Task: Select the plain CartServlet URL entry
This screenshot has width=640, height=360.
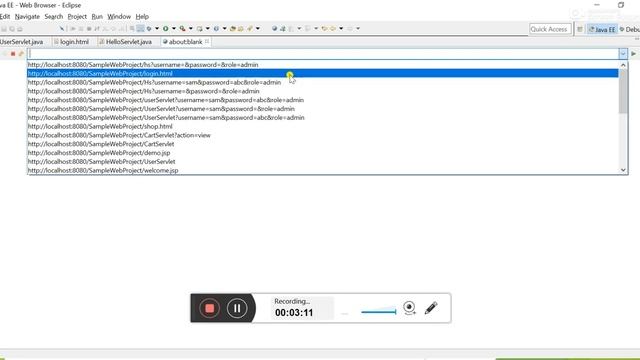Action: 323,144
